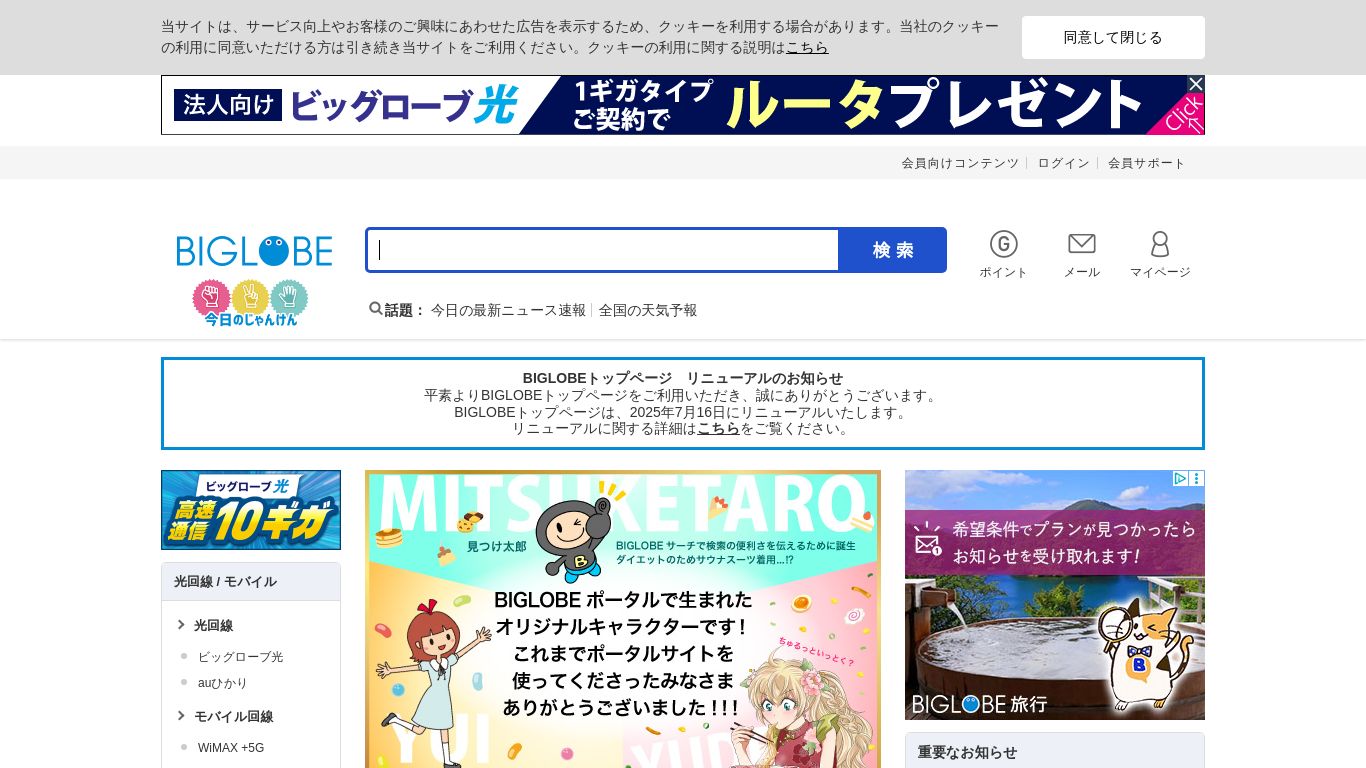Click the BIGLOBE旅行 advertisement
The width and height of the screenshot is (1366, 768).
1055,595
